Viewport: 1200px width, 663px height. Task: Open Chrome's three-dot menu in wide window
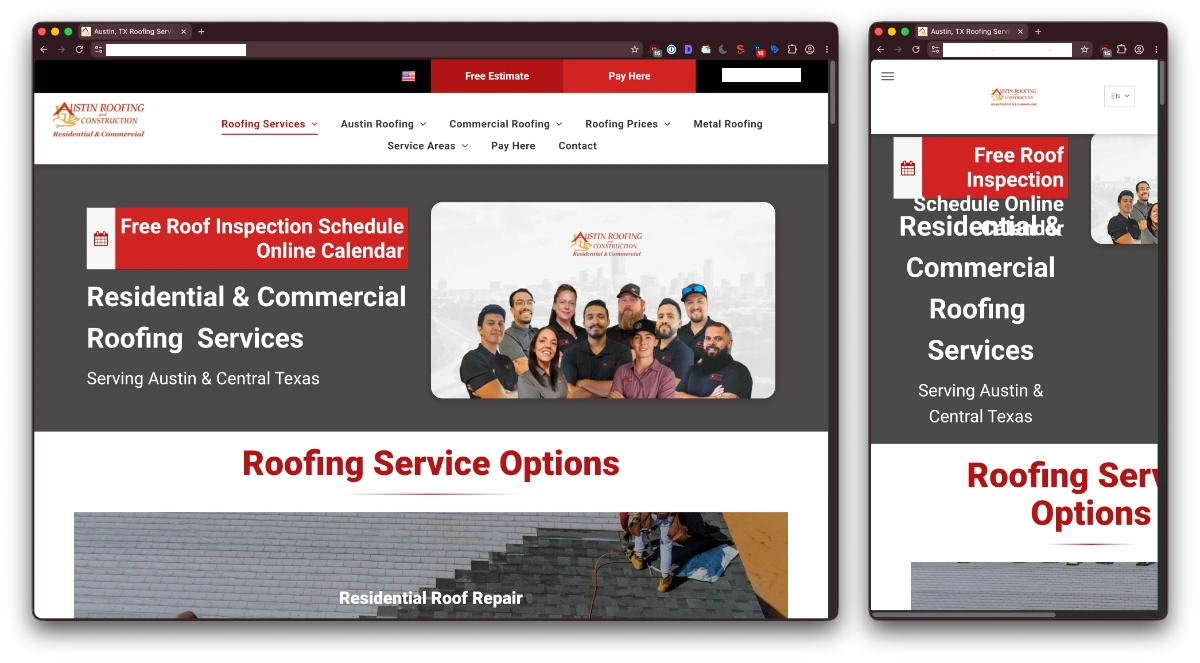point(826,49)
